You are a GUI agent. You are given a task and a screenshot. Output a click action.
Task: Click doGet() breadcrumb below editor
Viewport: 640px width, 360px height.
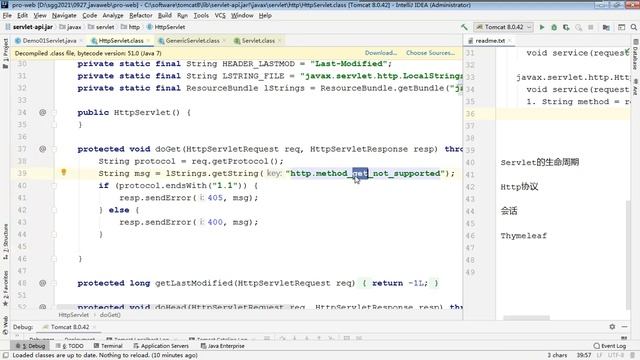tap(110, 315)
